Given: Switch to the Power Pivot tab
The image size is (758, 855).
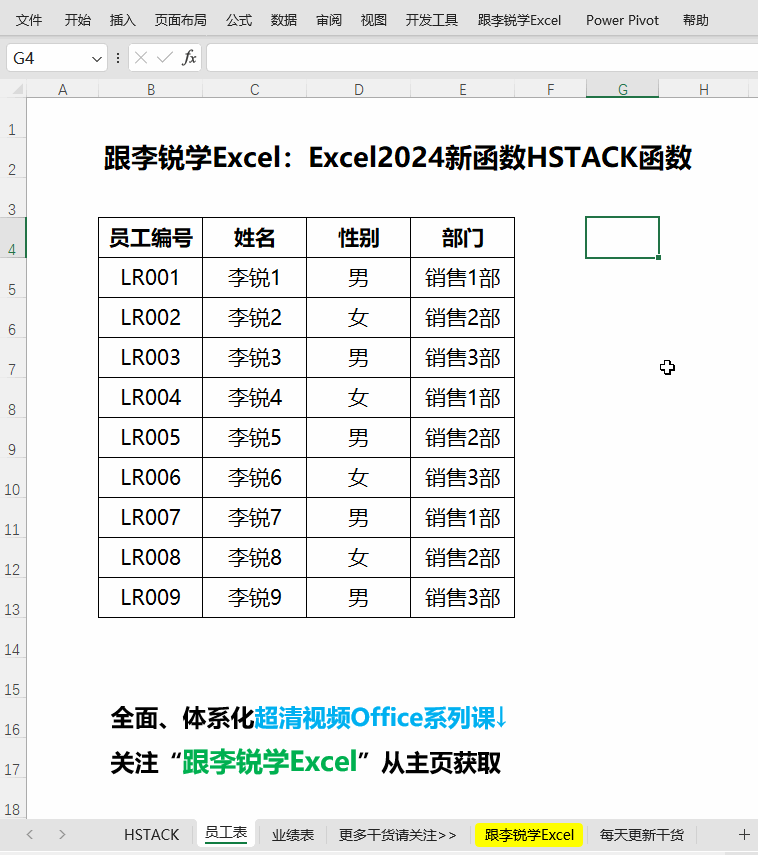Looking at the screenshot, I should point(622,20).
